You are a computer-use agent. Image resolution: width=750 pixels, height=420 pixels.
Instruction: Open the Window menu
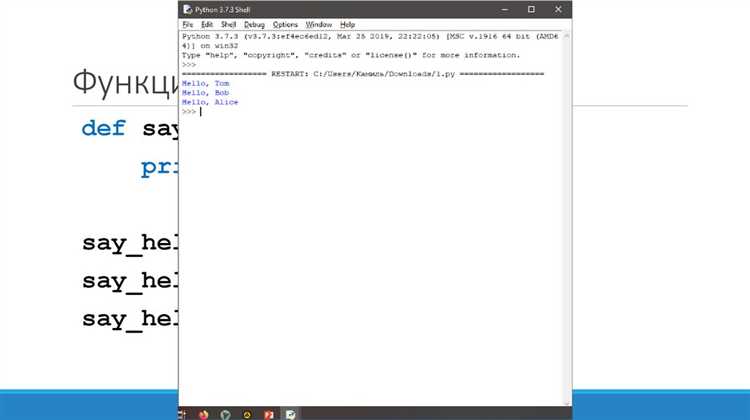319,24
